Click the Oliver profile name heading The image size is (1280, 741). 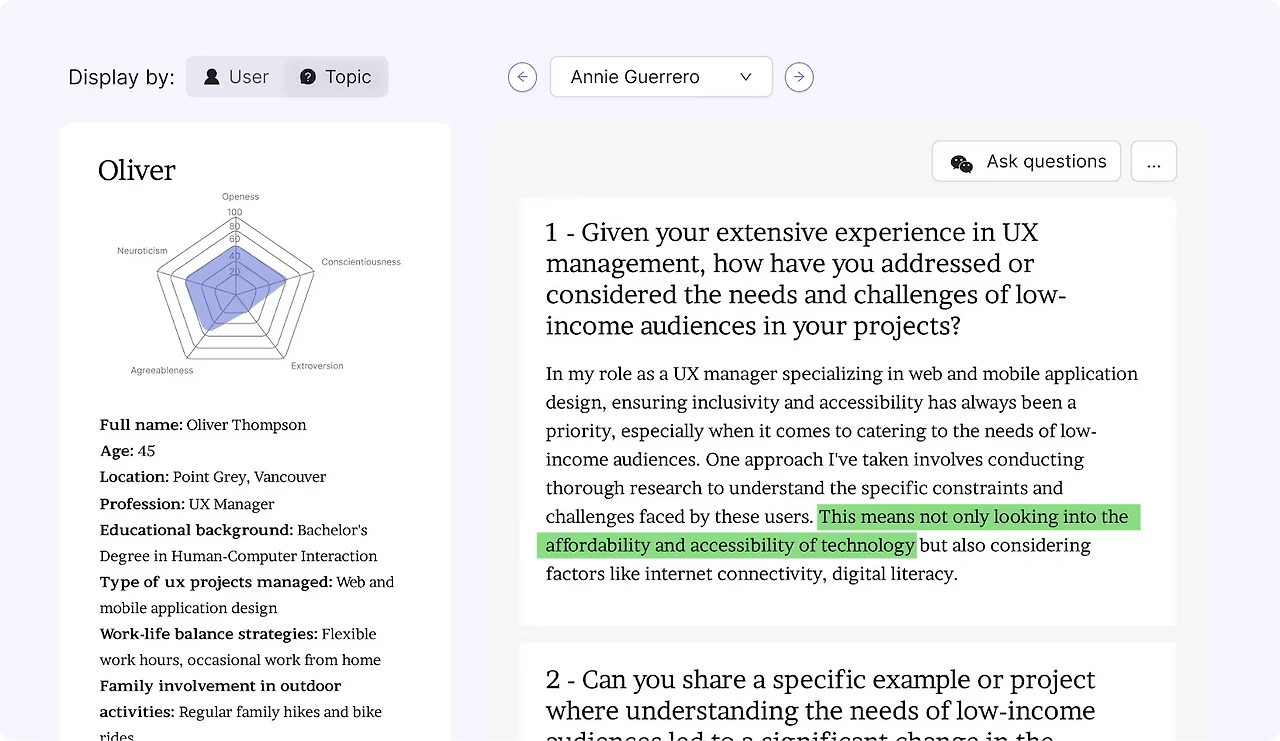click(x=137, y=170)
